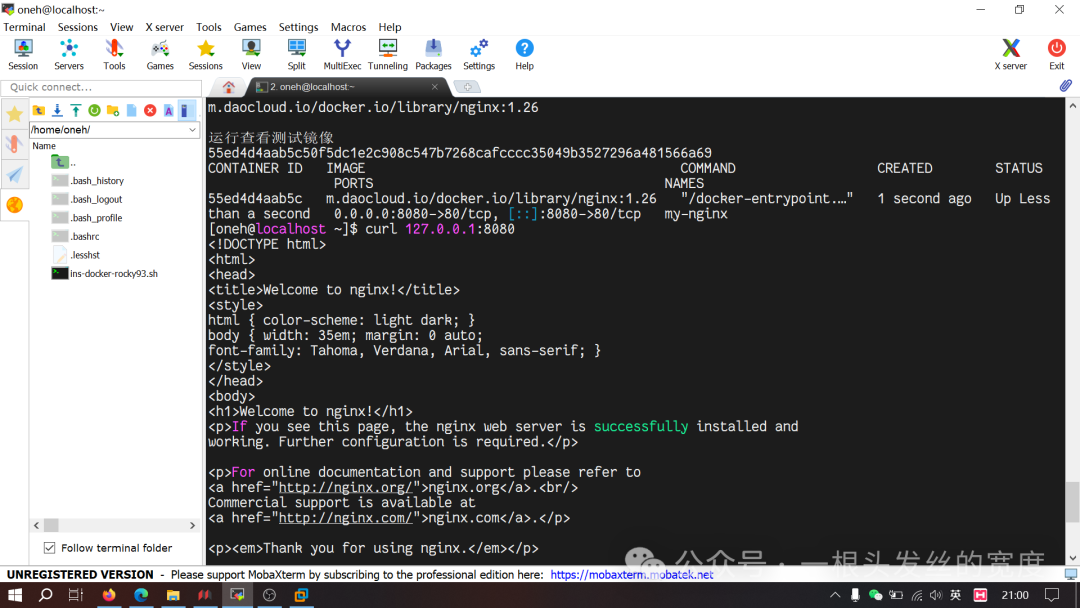Click the paperclip attachment icon
1080x608 pixels.
point(1066,86)
